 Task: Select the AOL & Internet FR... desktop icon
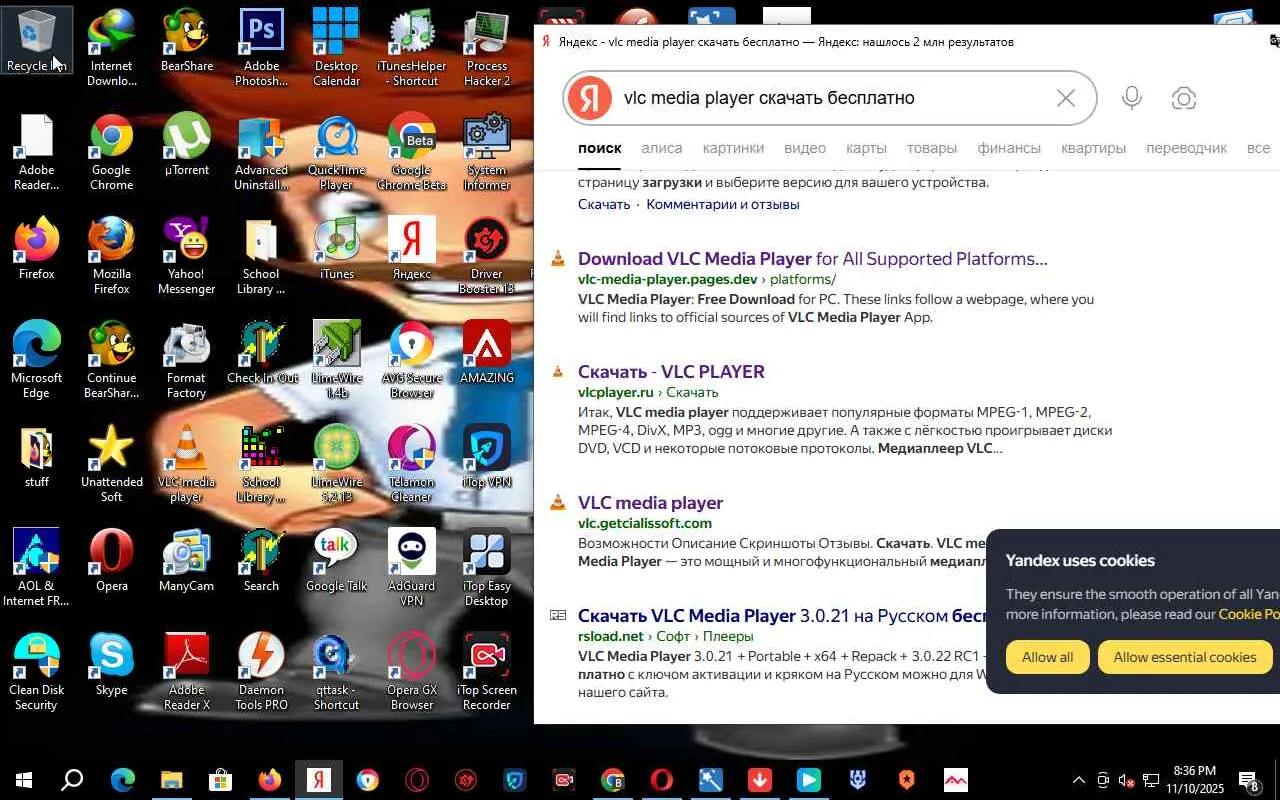click(x=36, y=568)
